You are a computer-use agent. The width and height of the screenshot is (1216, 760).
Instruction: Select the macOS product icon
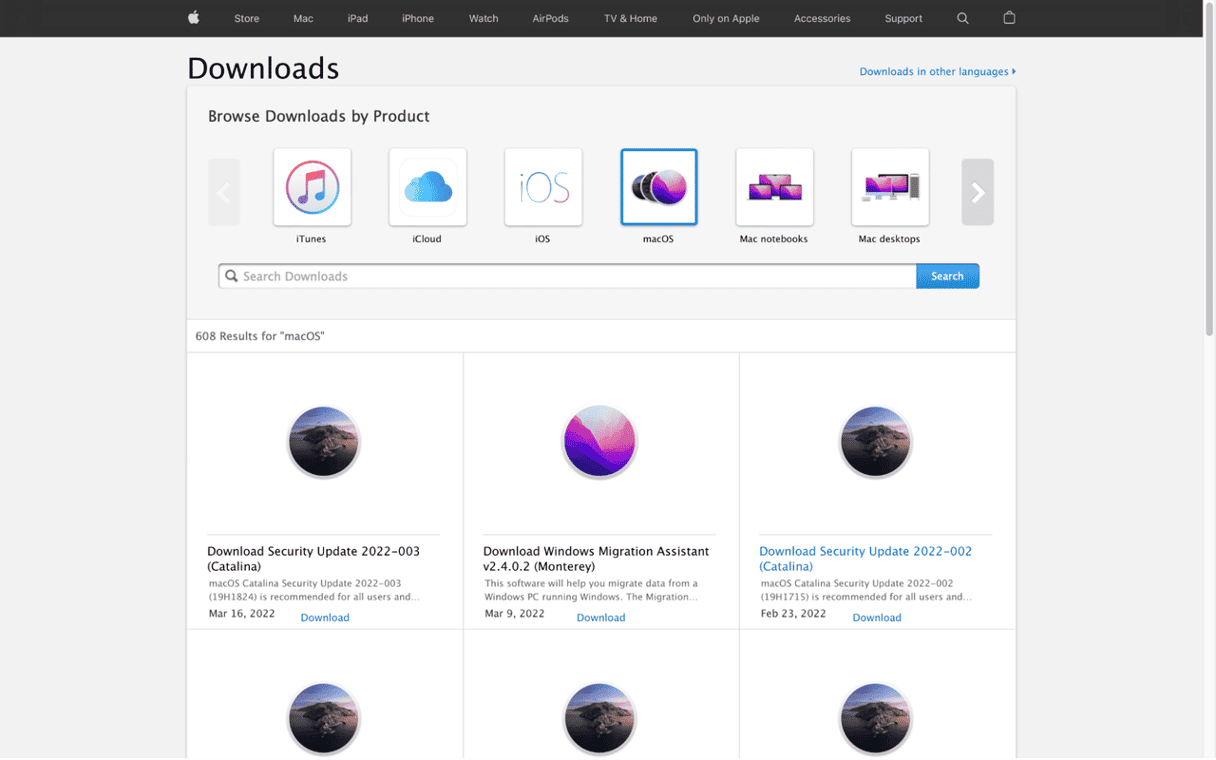(x=659, y=188)
